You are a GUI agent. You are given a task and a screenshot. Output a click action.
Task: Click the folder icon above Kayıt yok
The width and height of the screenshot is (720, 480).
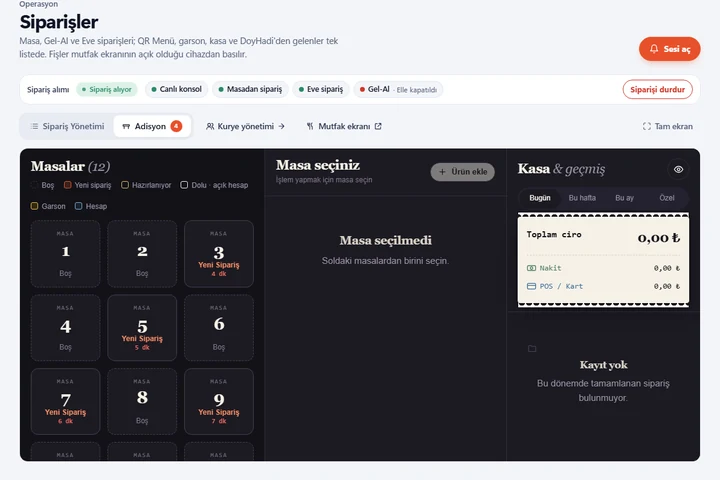point(532,348)
